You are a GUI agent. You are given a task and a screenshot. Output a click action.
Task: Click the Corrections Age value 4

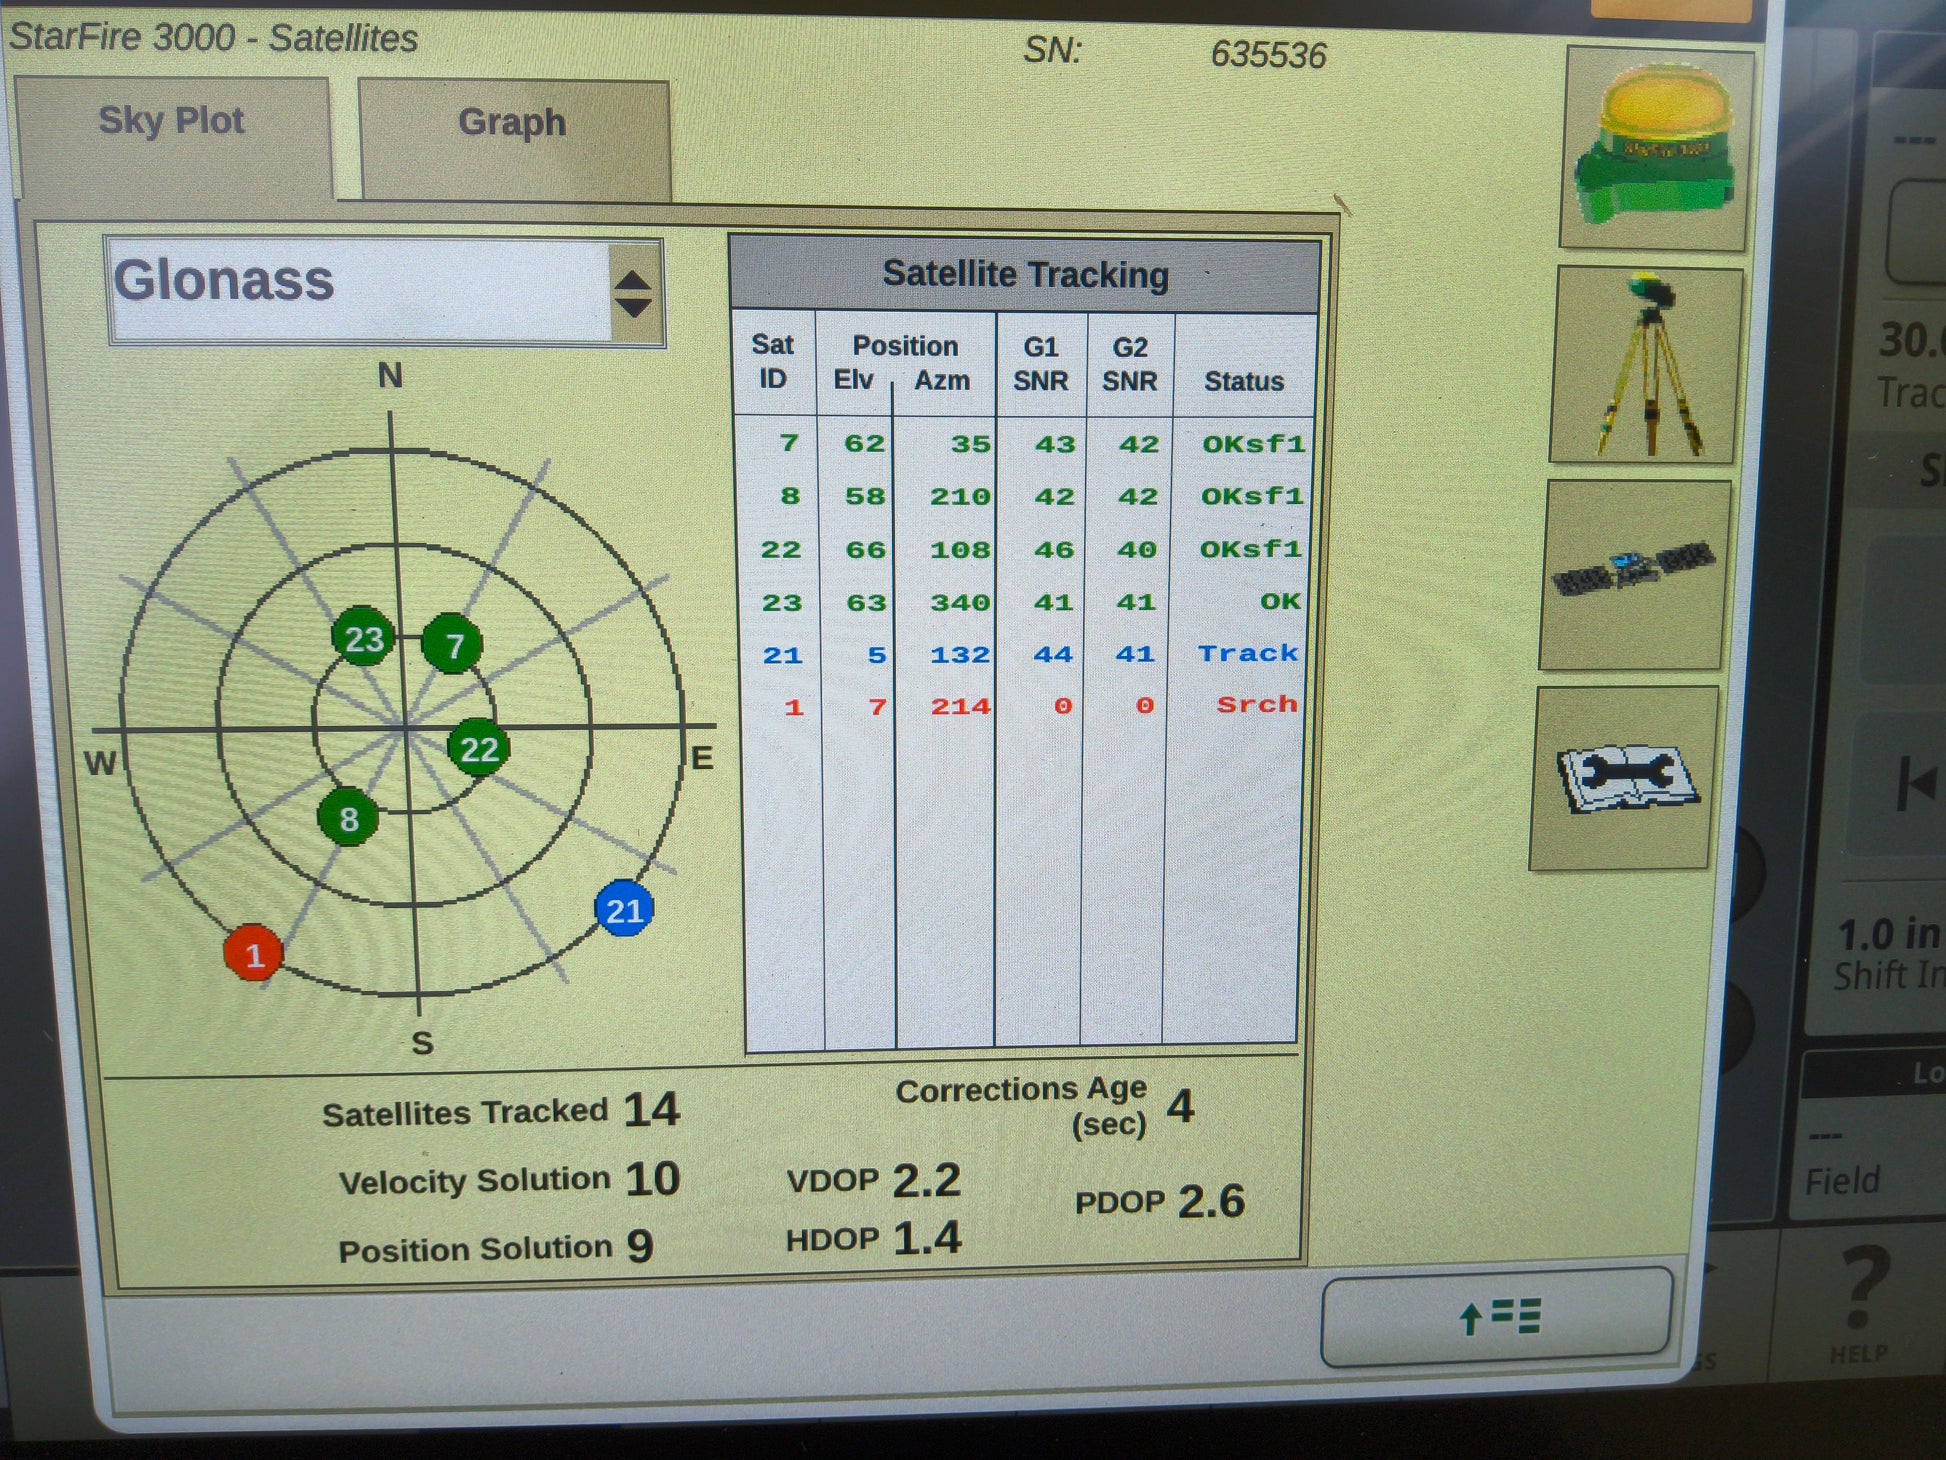[x=1181, y=1106]
